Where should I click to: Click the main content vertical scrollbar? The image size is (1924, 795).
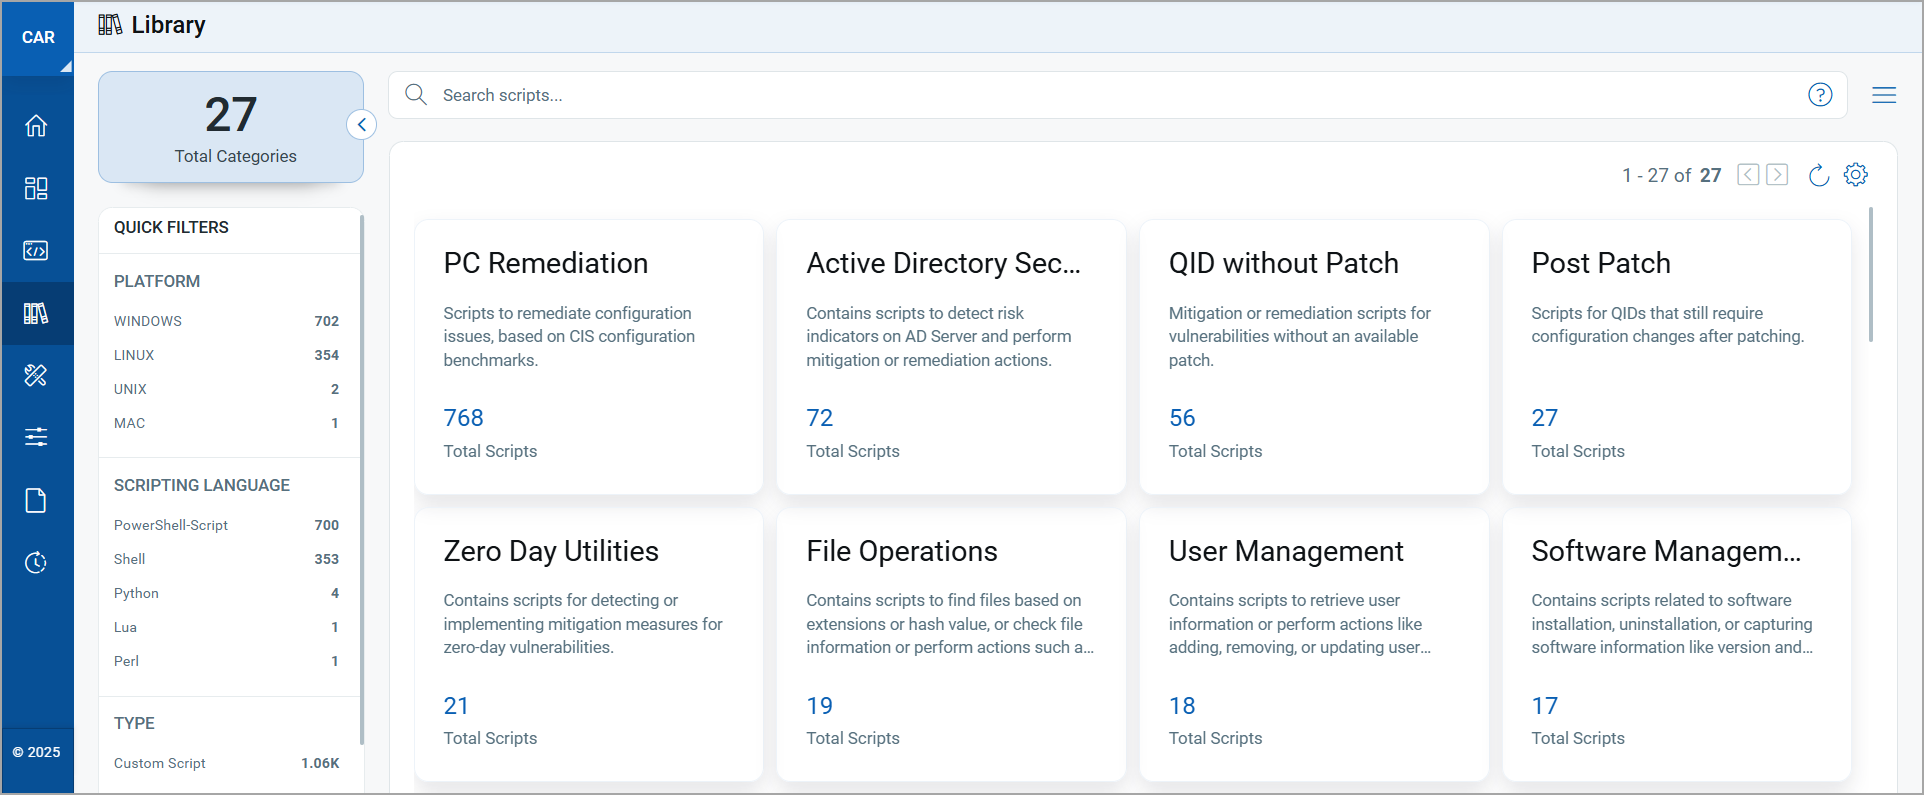pos(1870,275)
